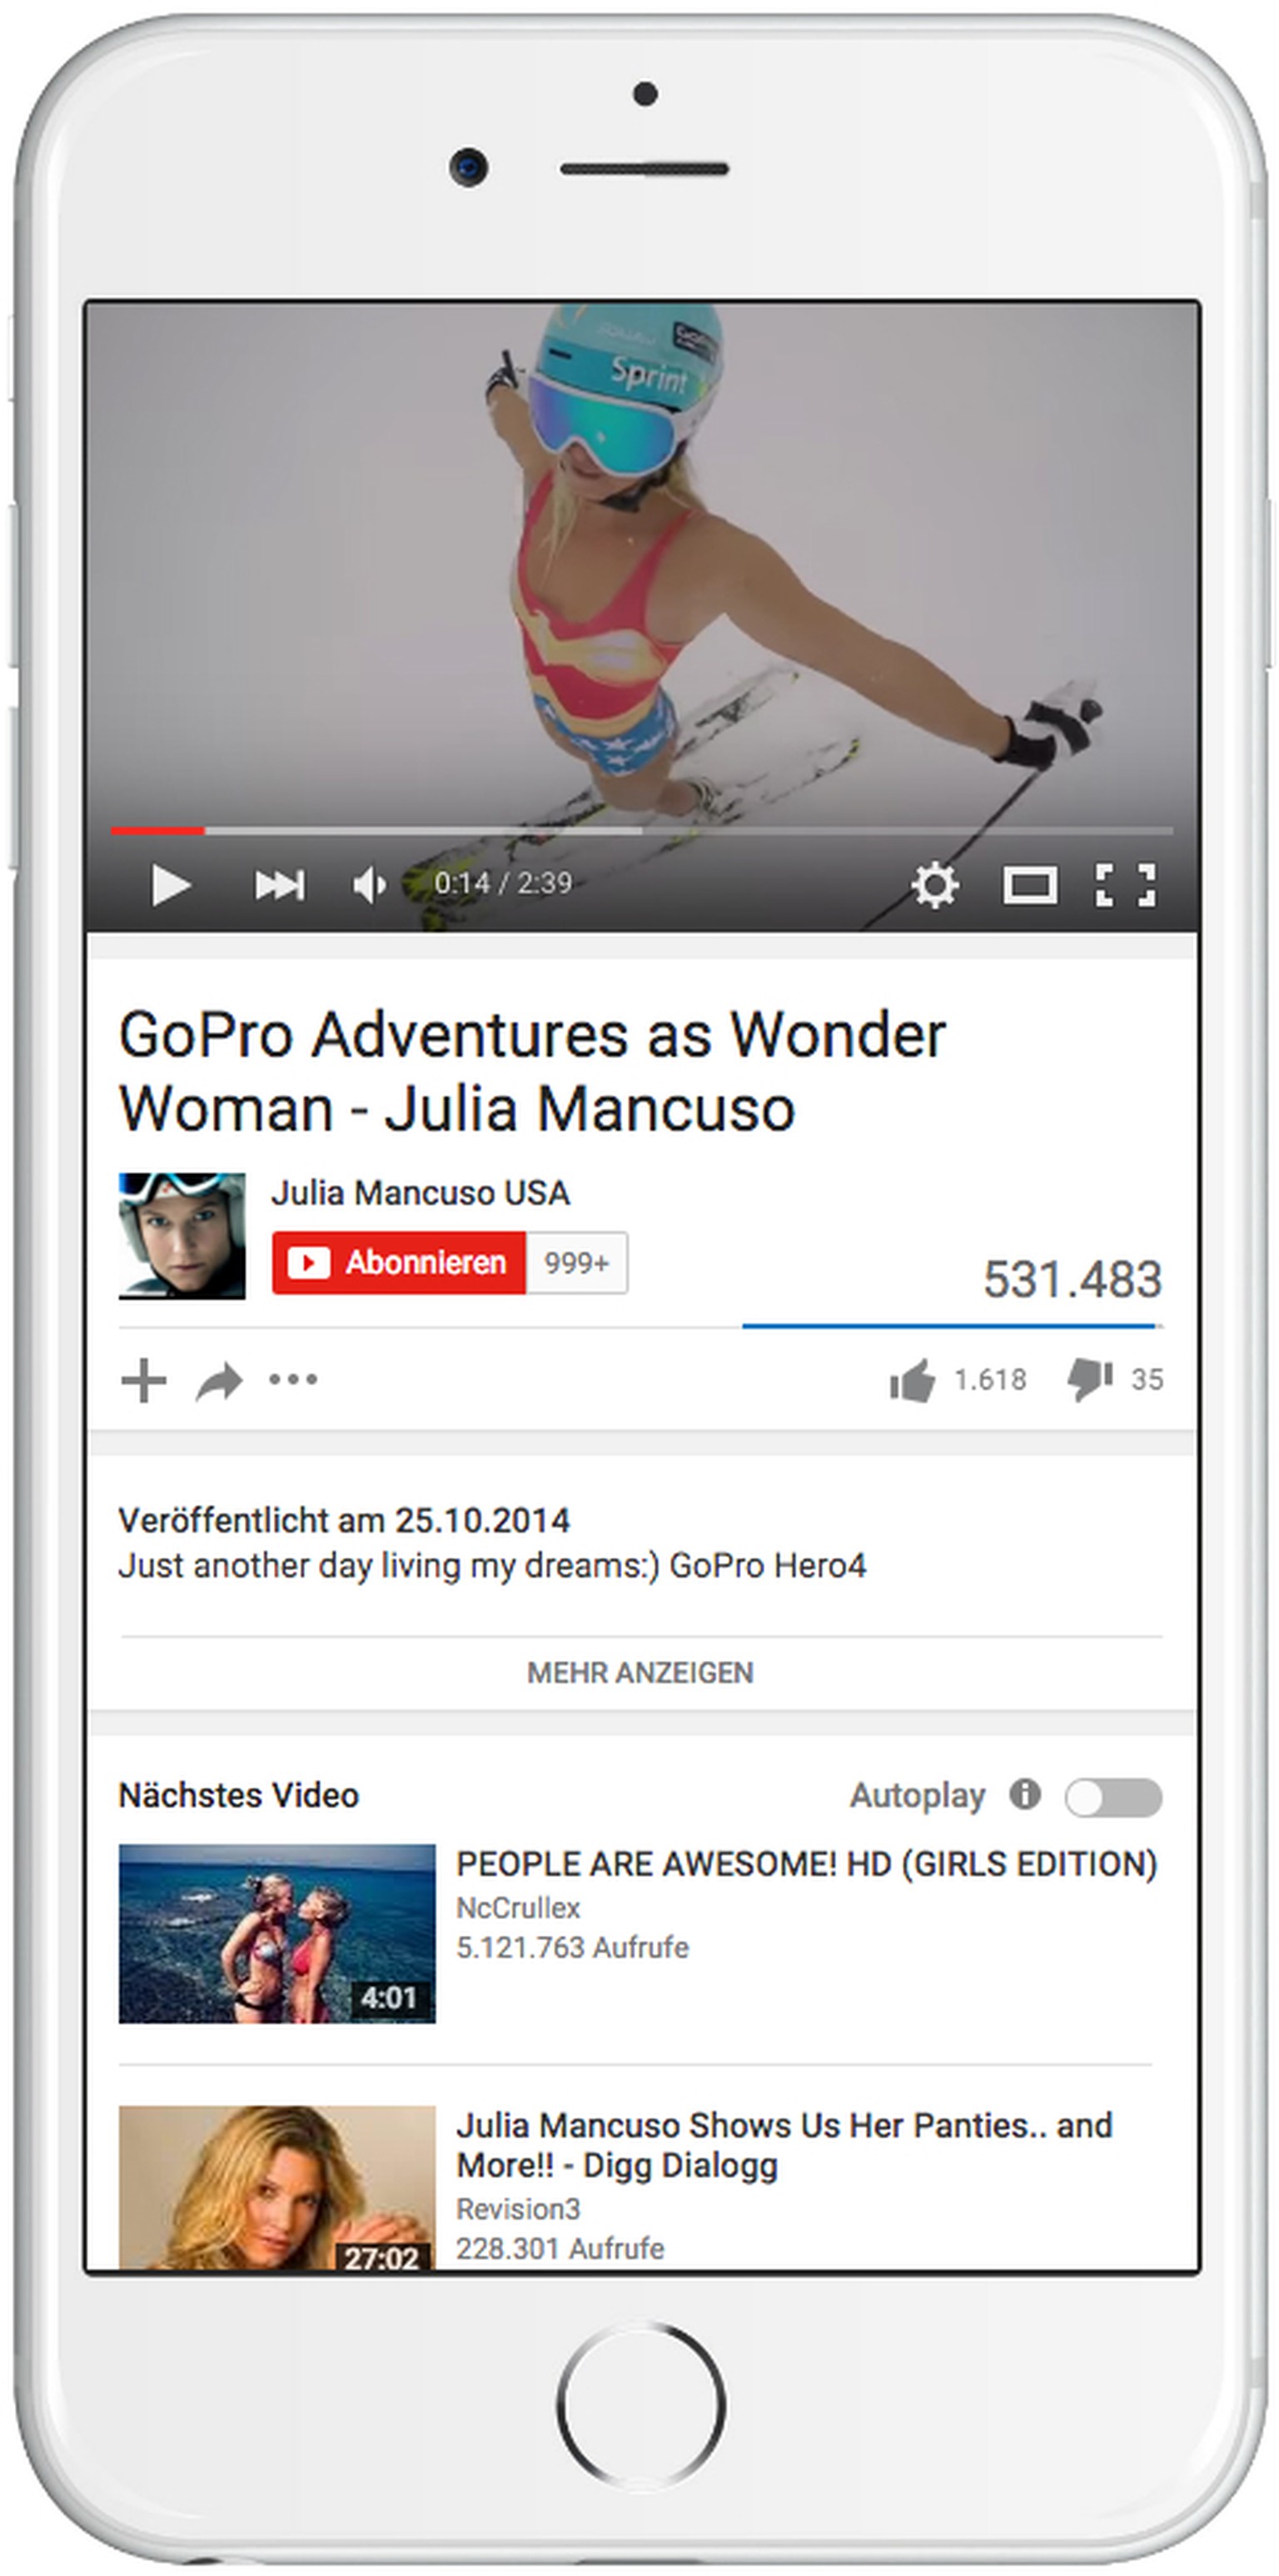Show Autoplay info icon
Screen dimensions: 1279x2576
pos(1025,1794)
